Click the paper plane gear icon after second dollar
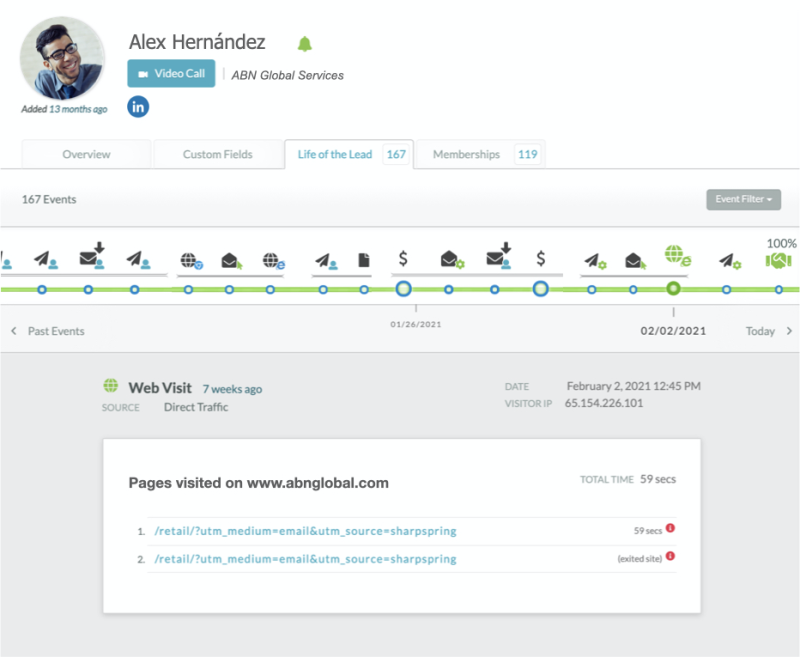 (x=595, y=261)
